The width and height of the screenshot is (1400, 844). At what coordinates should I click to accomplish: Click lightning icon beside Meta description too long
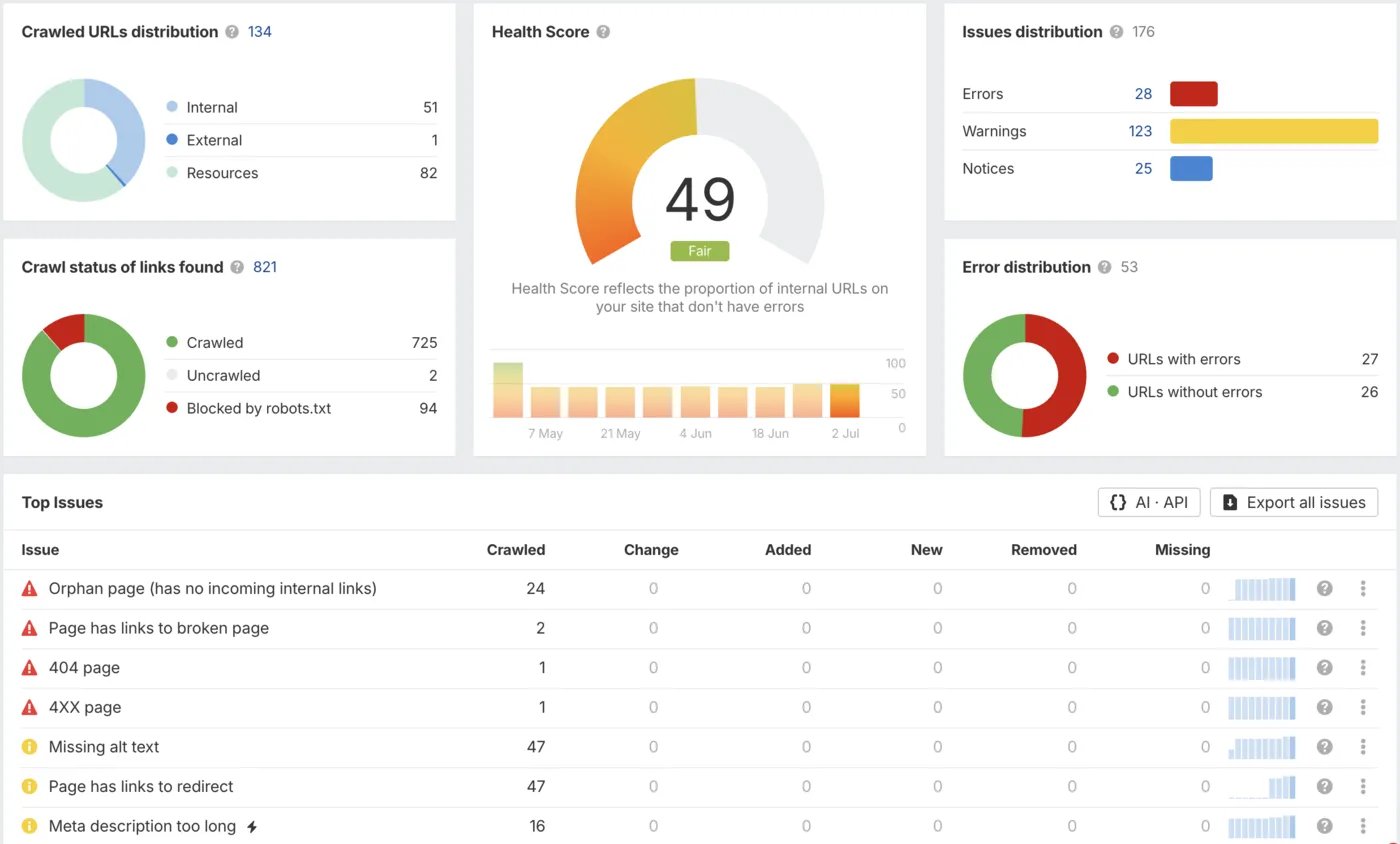click(x=252, y=826)
